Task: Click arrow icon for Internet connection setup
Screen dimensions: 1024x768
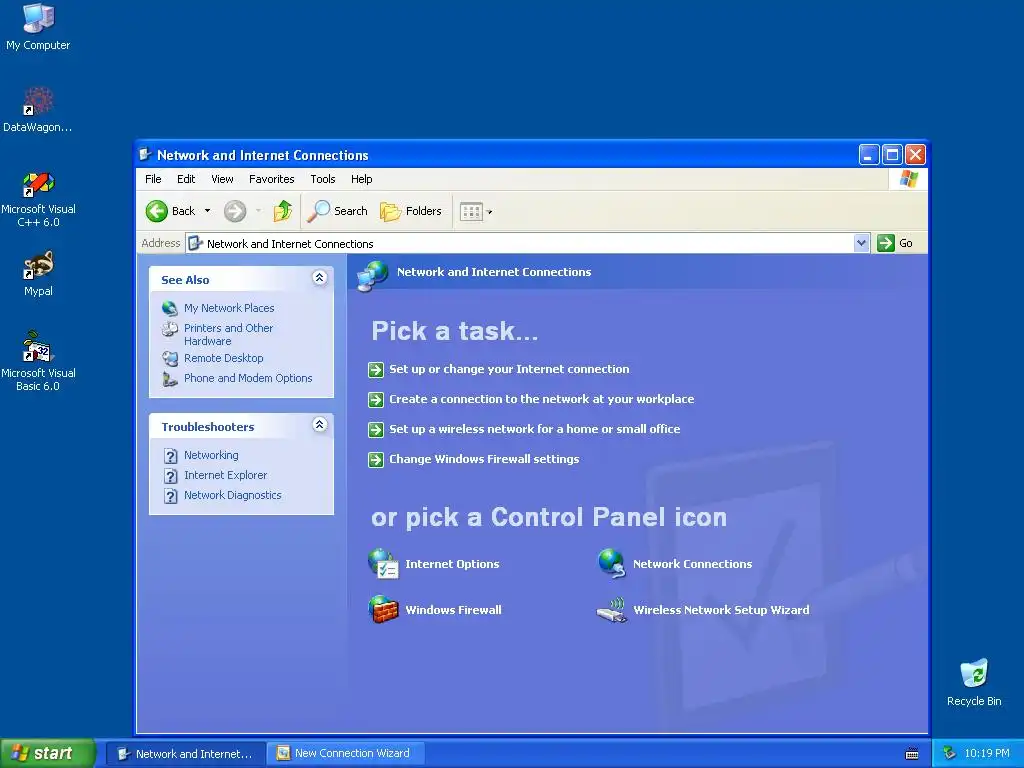Action: 376,370
